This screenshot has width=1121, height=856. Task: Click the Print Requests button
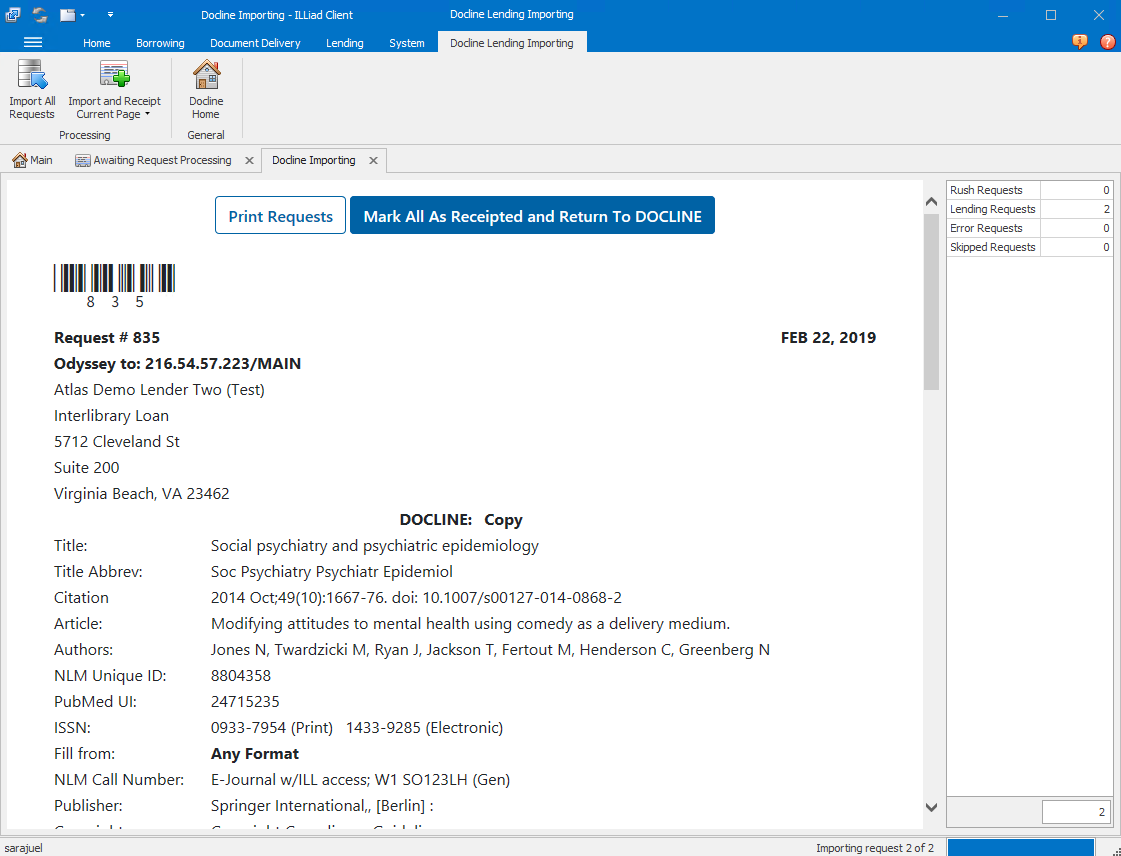tap(280, 214)
